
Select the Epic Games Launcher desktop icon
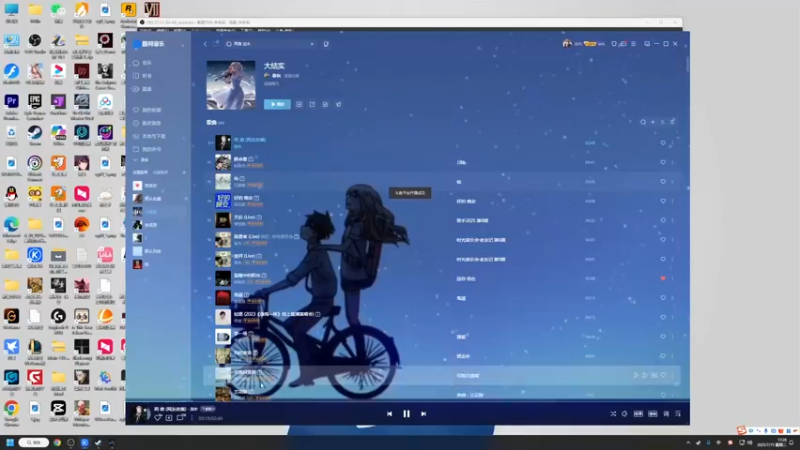coord(35,102)
